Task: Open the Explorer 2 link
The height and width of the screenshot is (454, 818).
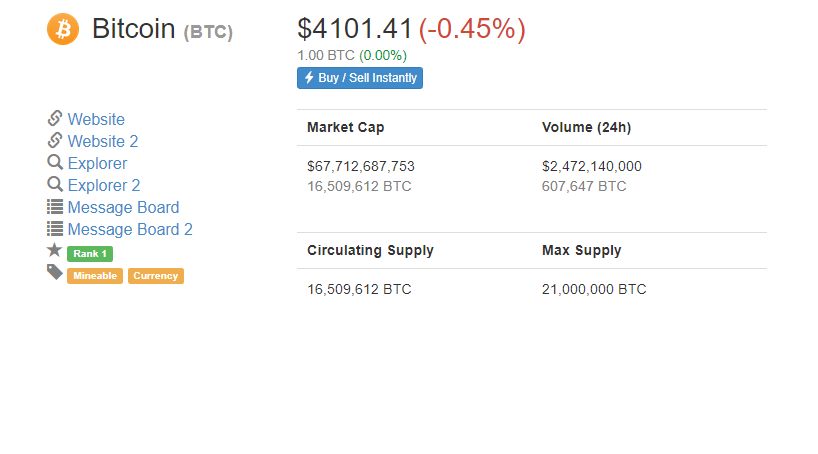Action: click(x=104, y=185)
